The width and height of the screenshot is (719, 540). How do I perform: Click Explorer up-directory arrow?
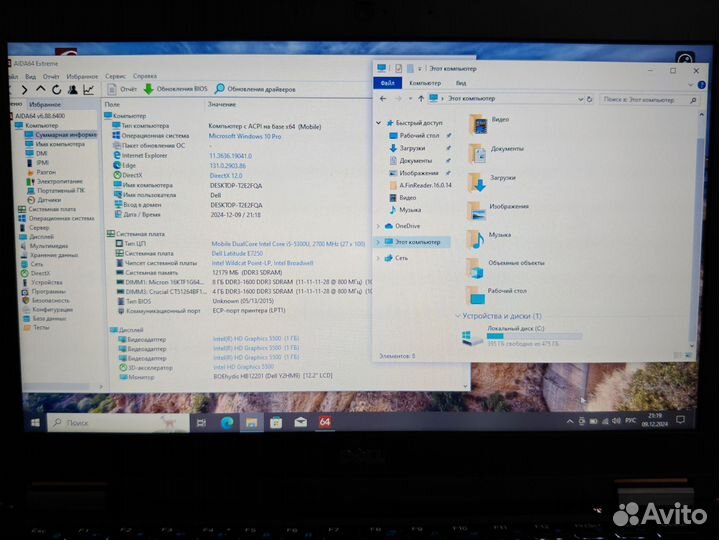[421, 99]
